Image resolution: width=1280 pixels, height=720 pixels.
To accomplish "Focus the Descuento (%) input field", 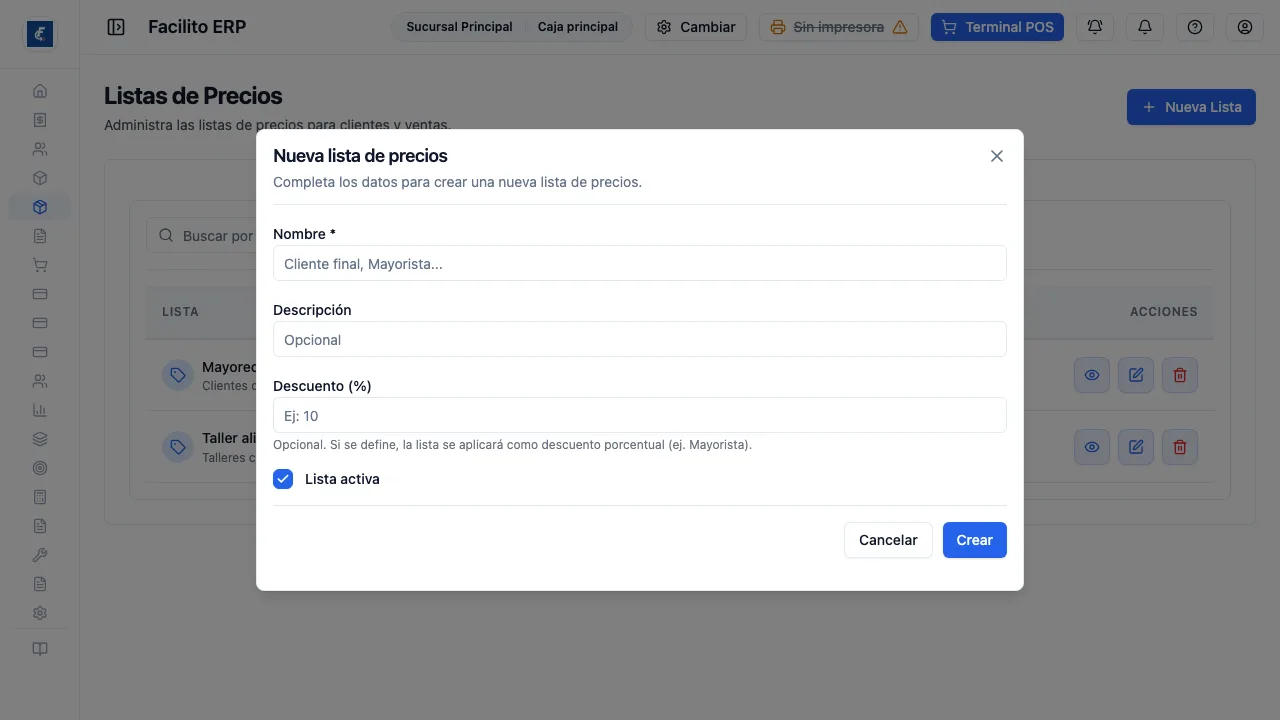I will click(x=640, y=415).
